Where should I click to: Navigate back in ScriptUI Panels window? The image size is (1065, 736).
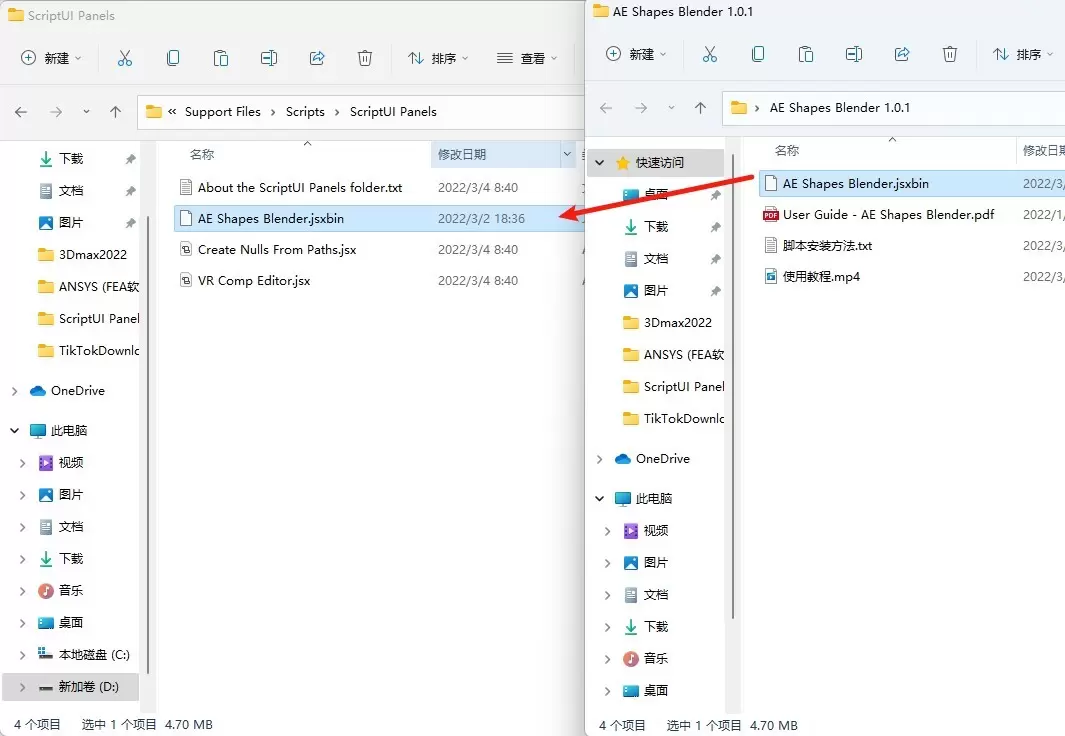point(21,112)
